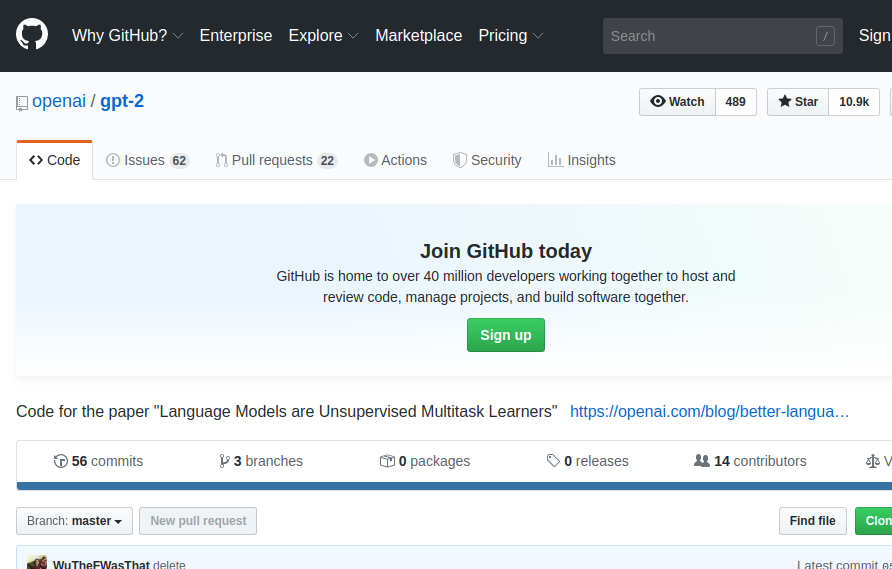Click the green Sign up button
Image resolution: width=892 pixels, height=569 pixels.
pos(506,335)
